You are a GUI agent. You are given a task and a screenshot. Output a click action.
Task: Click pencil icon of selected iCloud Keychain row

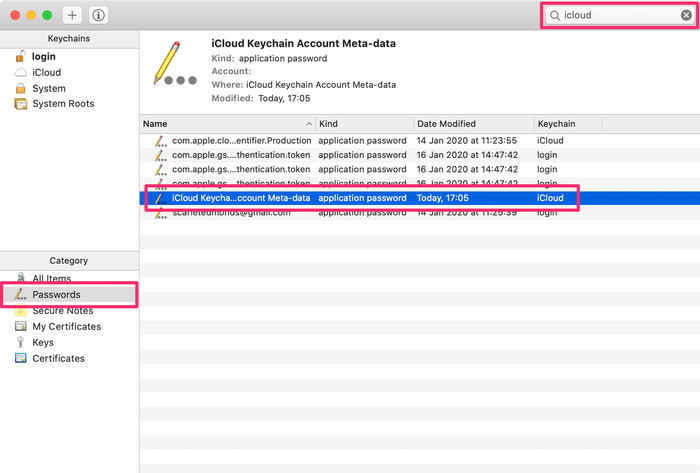(x=160, y=199)
